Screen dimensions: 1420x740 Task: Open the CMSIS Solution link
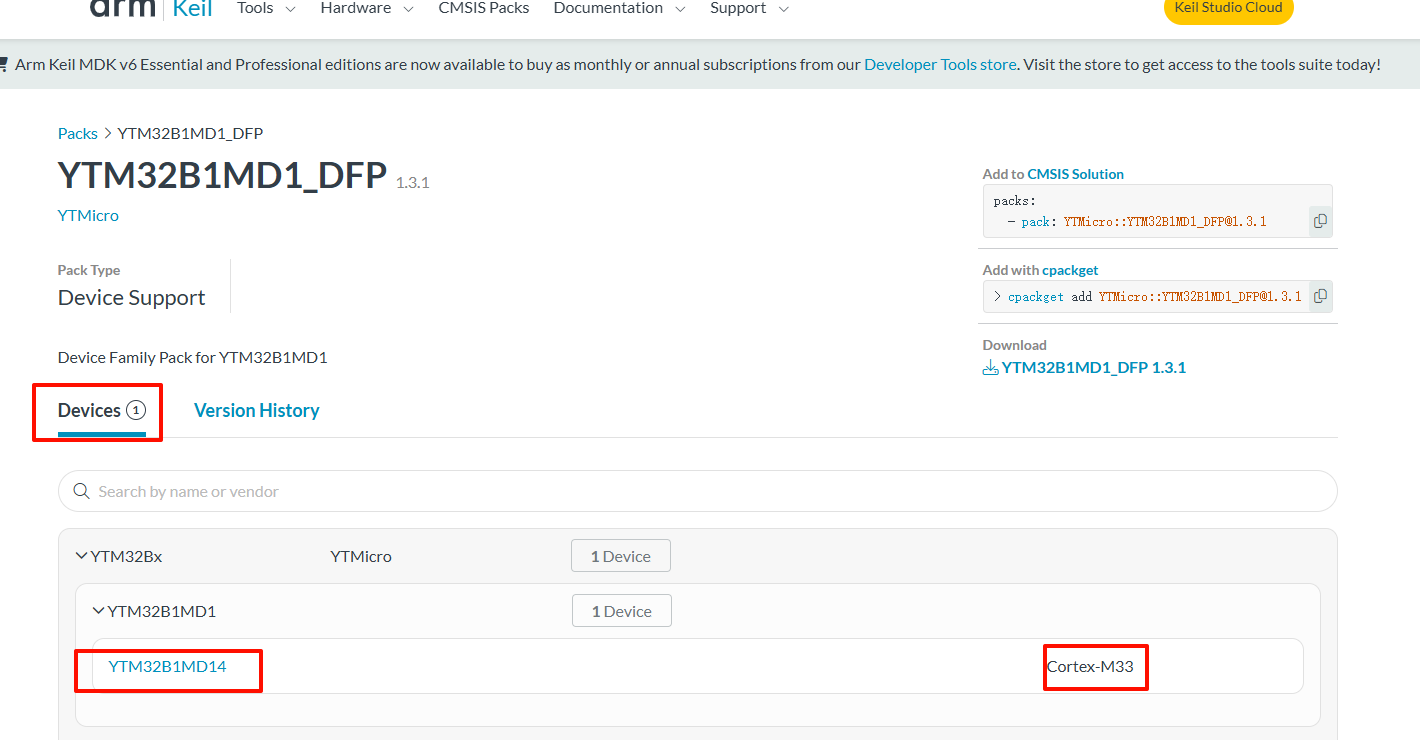click(x=1075, y=174)
